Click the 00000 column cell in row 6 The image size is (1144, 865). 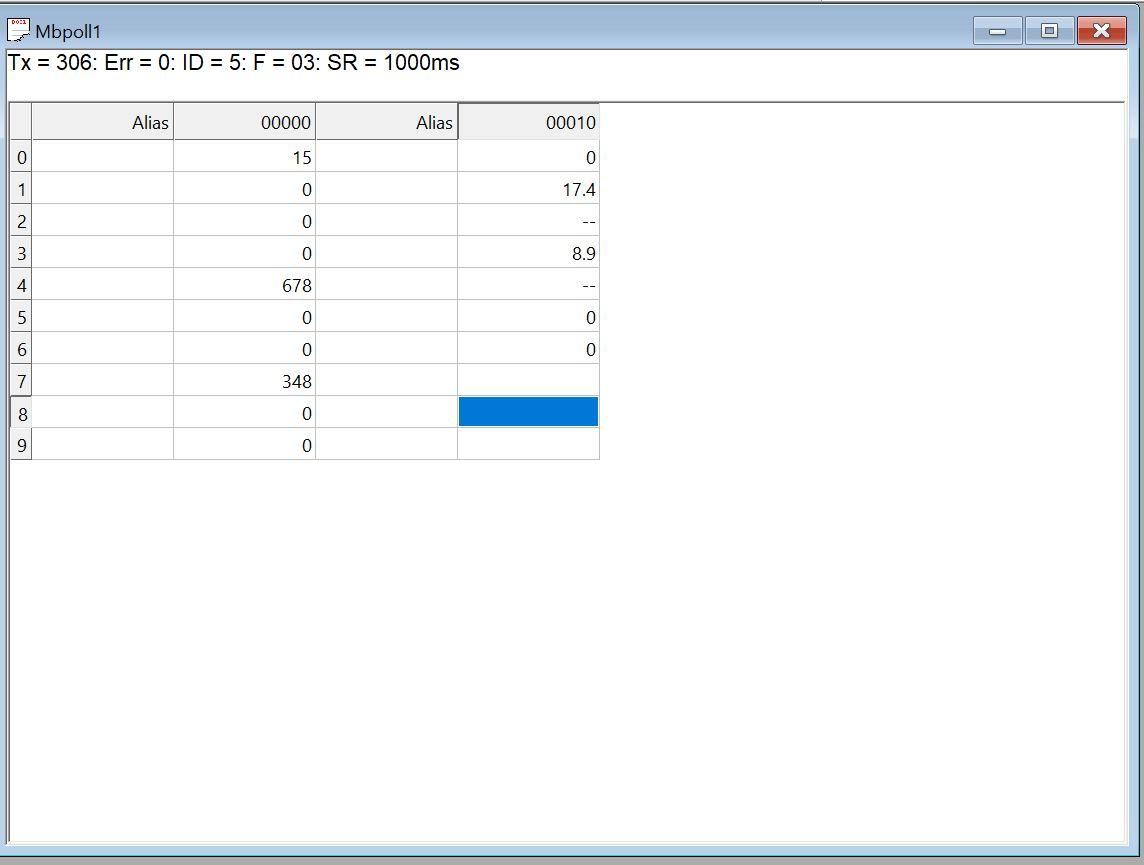point(244,349)
